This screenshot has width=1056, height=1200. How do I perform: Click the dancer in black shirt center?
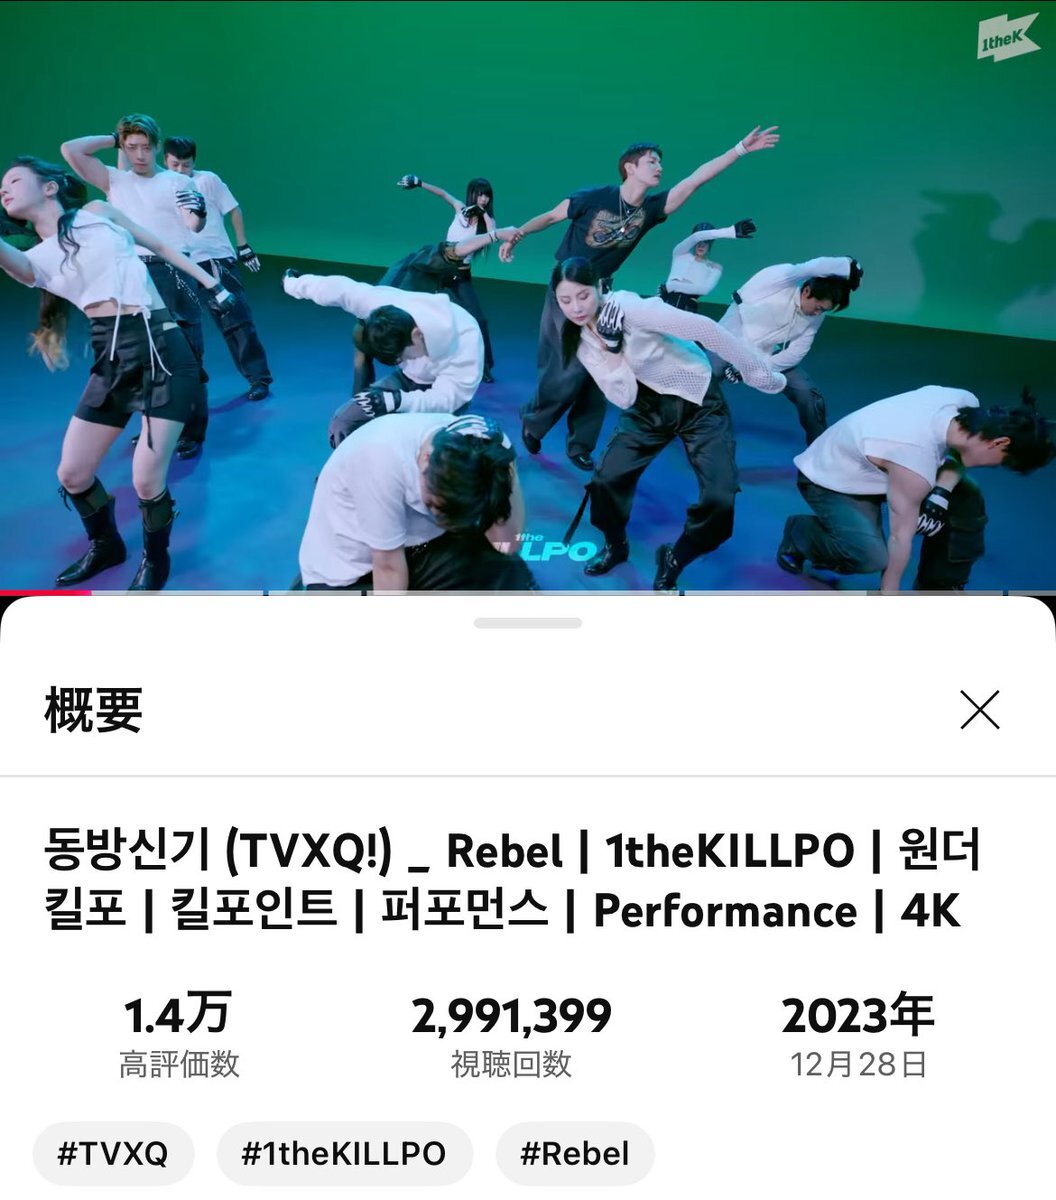pos(608,300)
